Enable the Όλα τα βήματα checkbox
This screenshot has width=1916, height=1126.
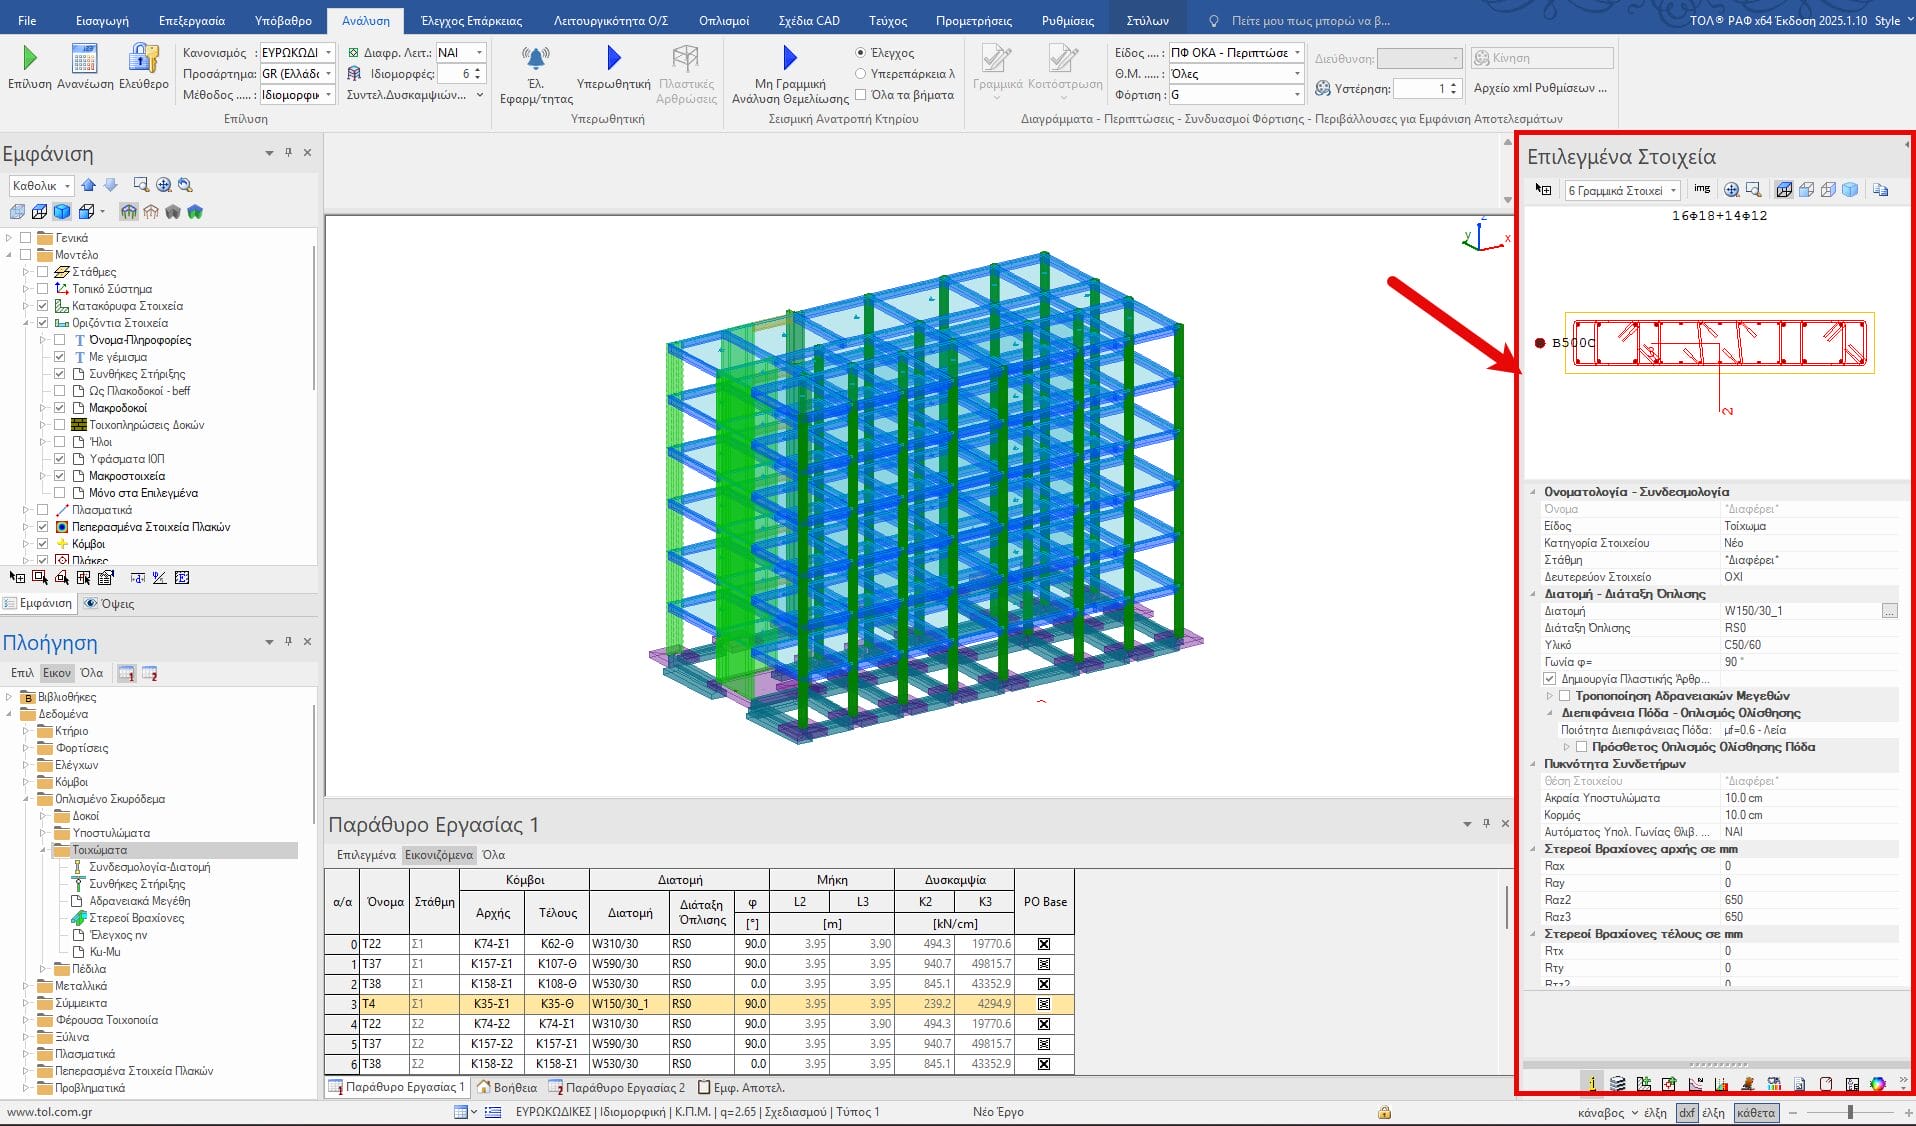click(860, 95)
